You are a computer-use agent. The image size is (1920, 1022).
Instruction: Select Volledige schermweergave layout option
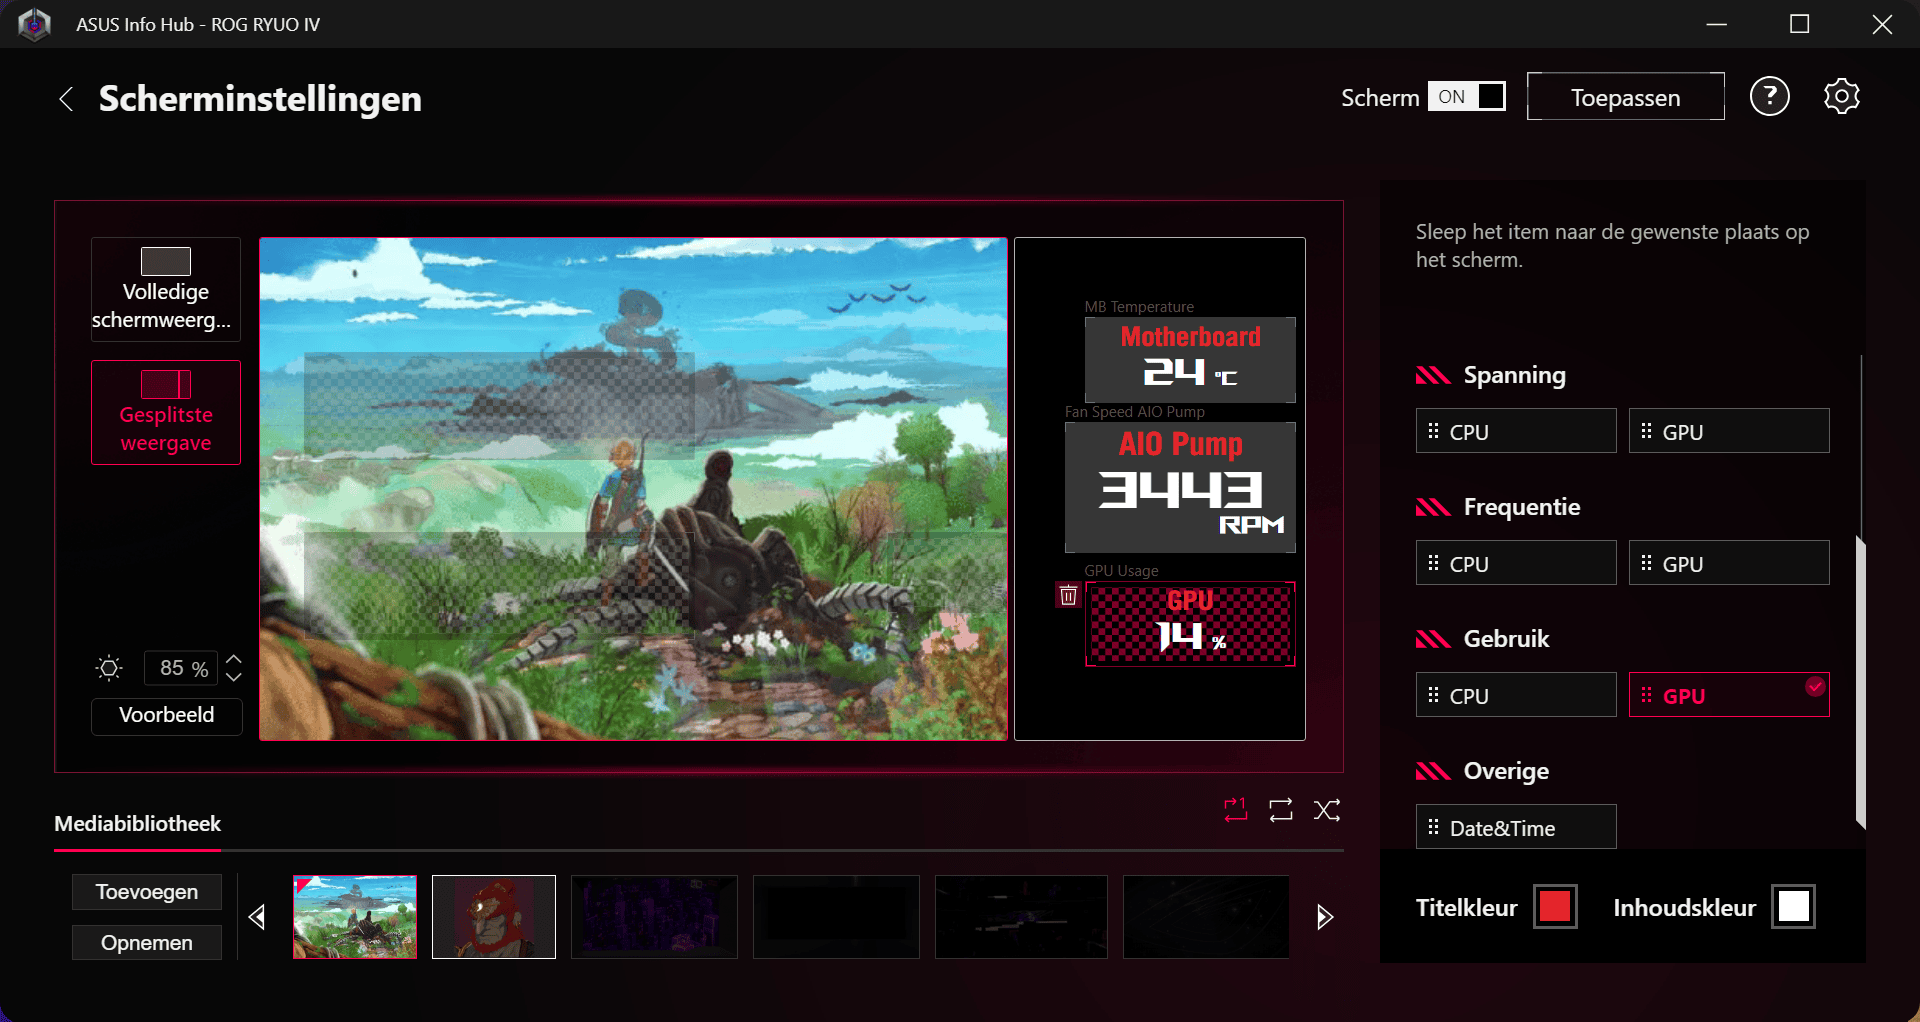pyautogui.click(x=166, y=290)
